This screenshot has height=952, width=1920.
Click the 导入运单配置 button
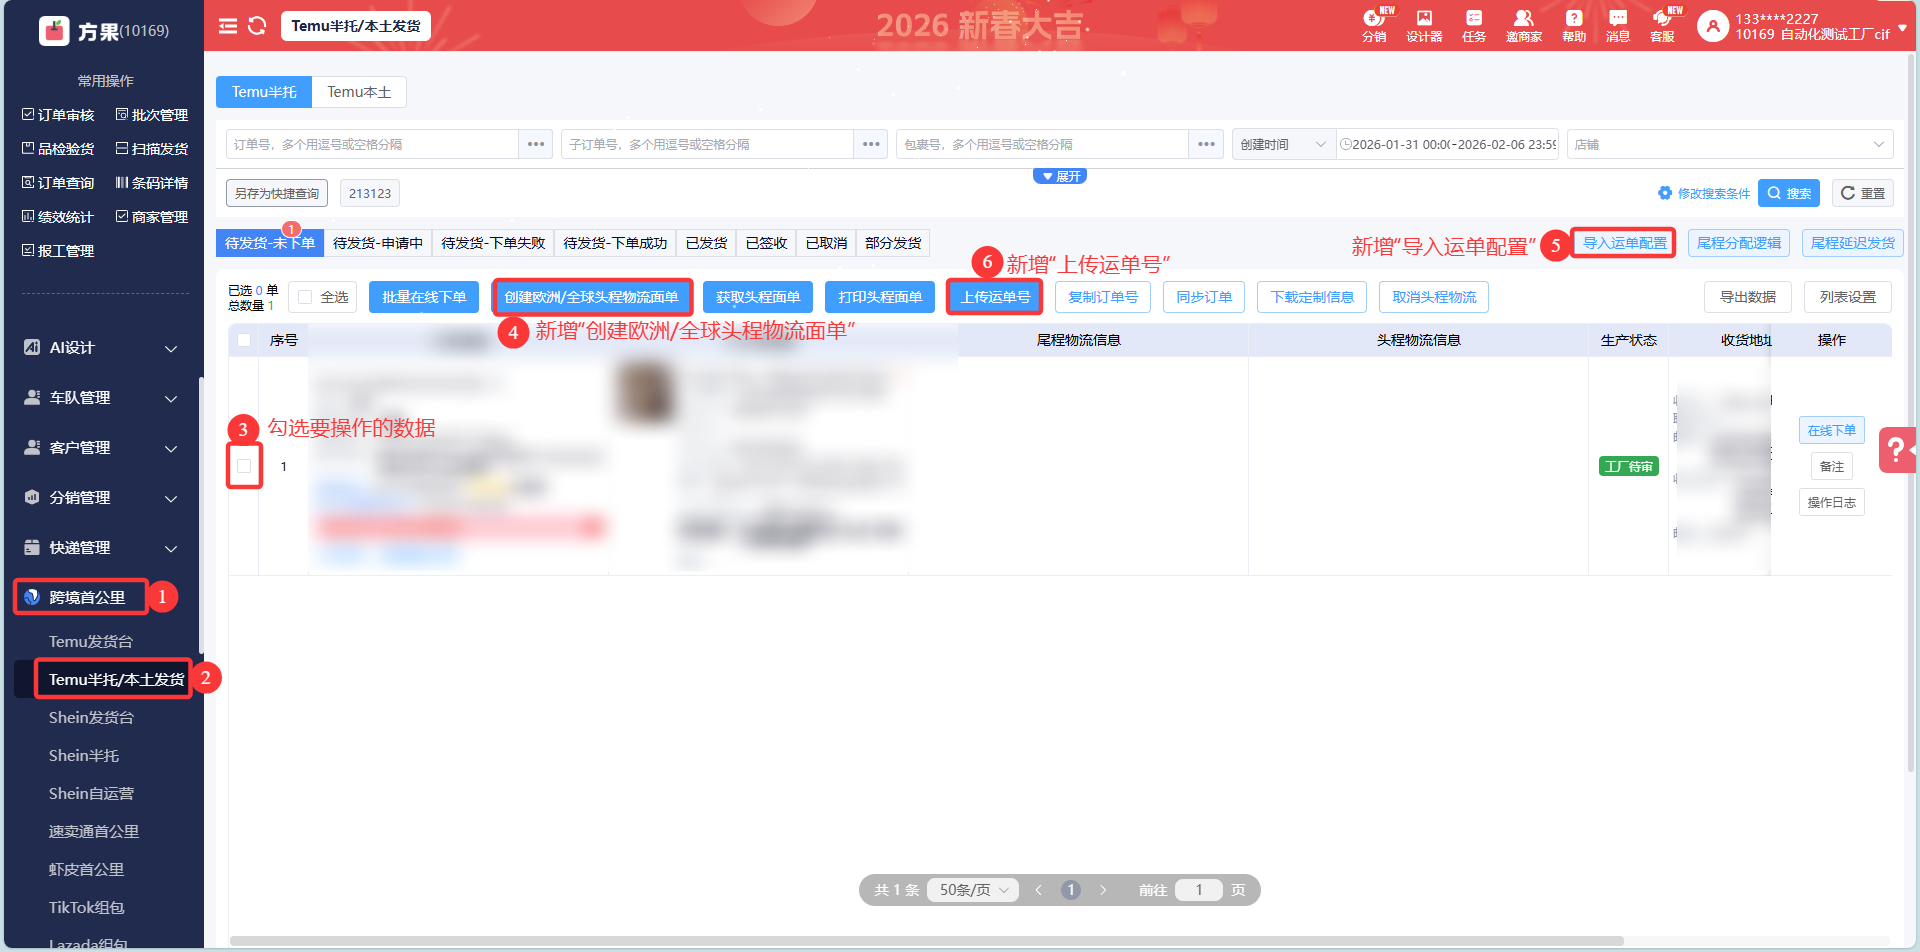[1624, 243]
